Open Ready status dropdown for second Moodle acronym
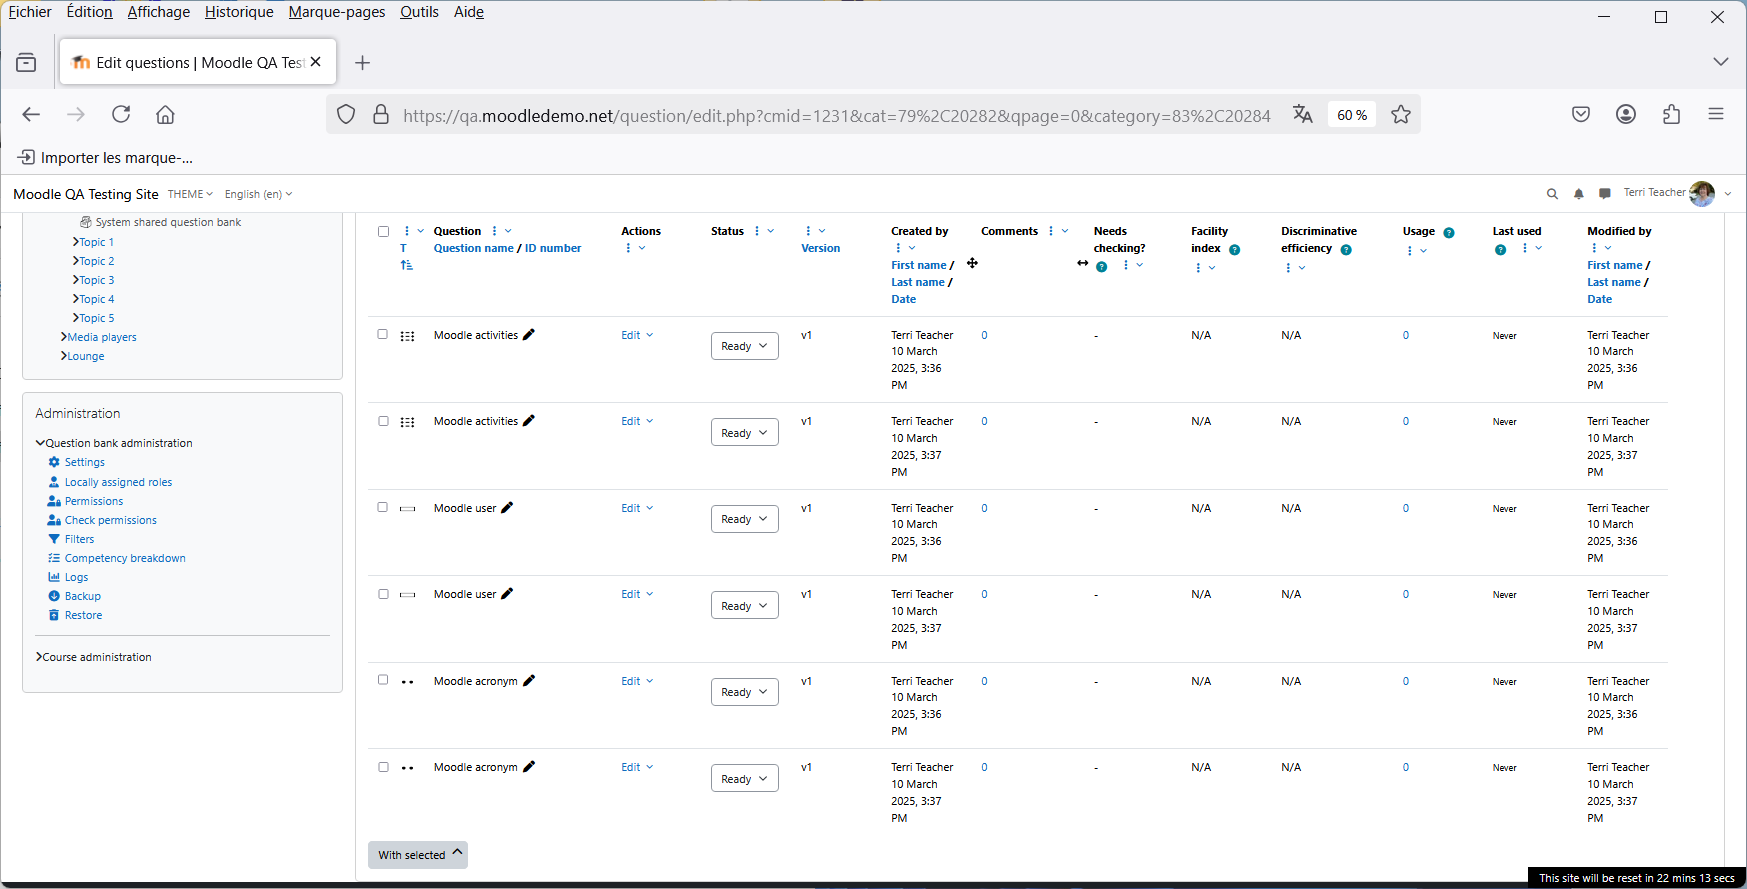This screenshot has width=1747, height=889. (x=745, y=779)
